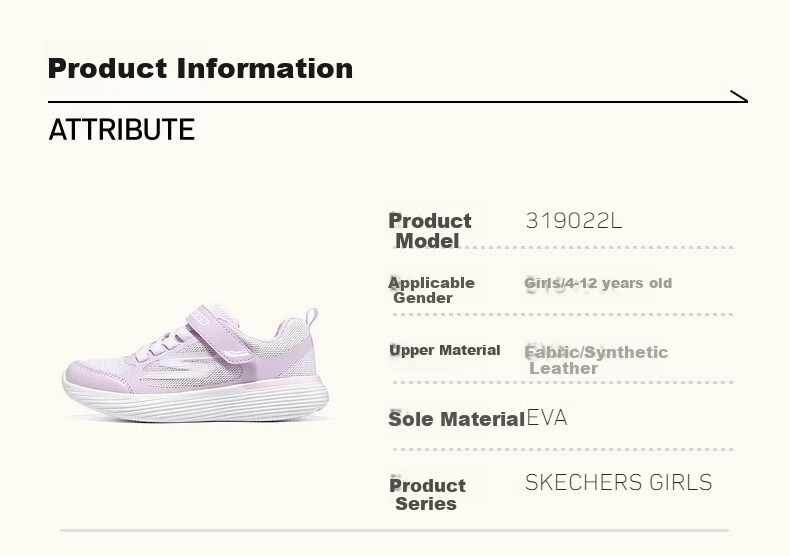Click the Product Information heading
This screenshot has width=790, height=556.
pyautogui.click(x=200, y=68)
